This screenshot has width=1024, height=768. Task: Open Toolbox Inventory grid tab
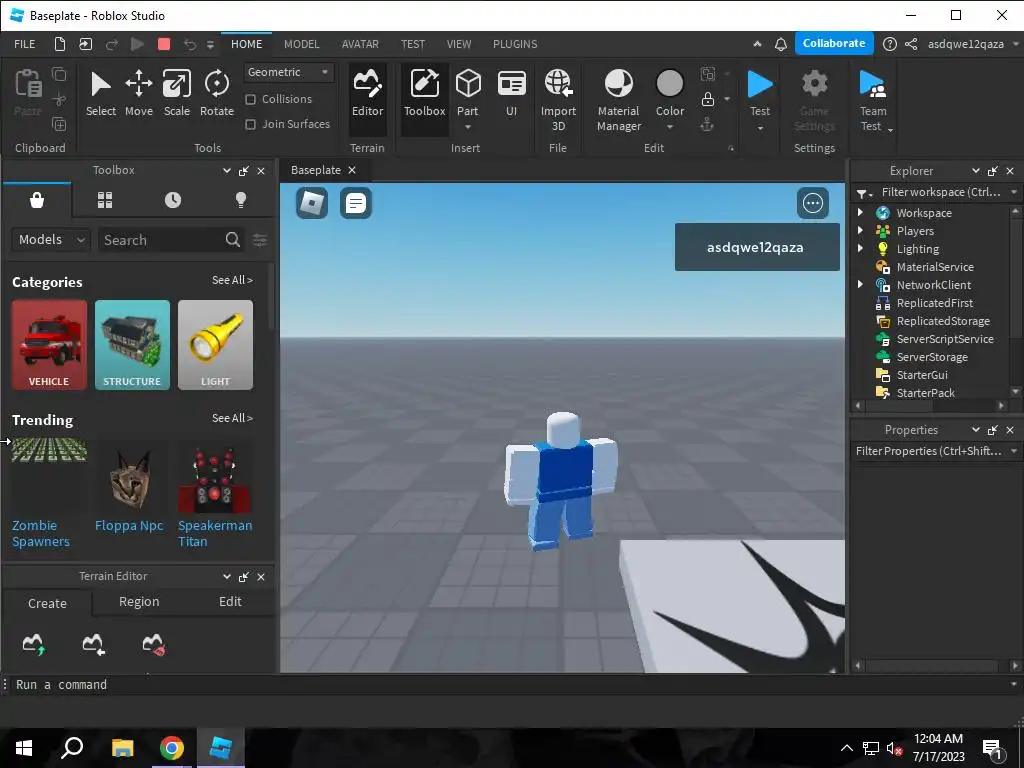105,200
